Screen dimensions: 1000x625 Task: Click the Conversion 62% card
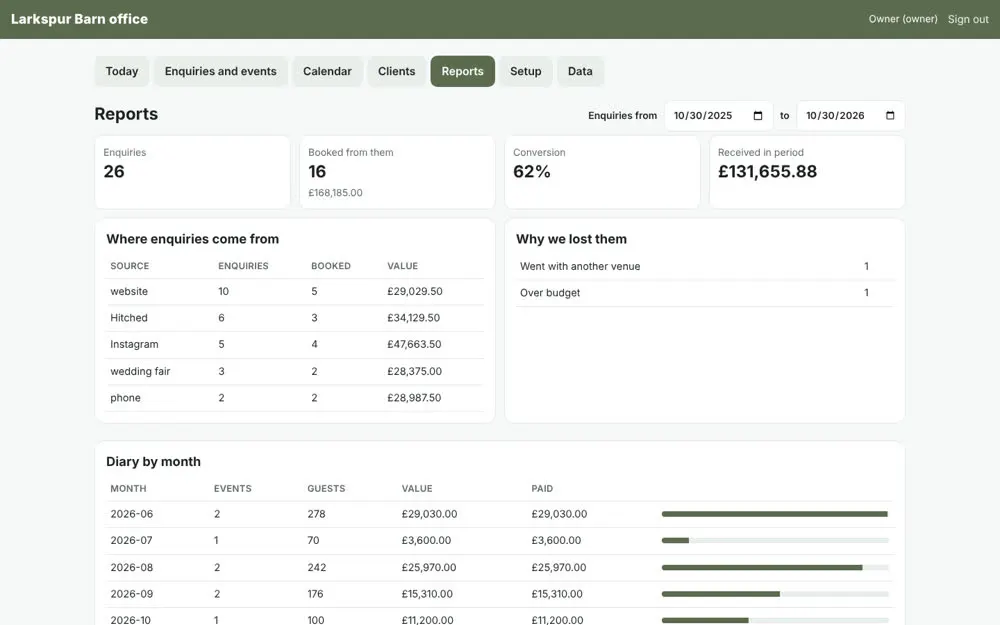(x=602, y=172)
